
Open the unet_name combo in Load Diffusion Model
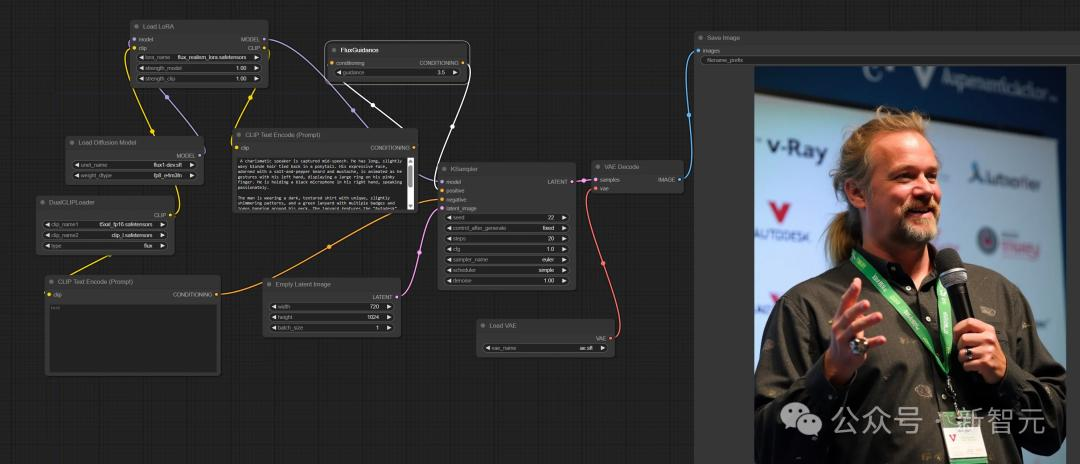click(x=134, y=165)
